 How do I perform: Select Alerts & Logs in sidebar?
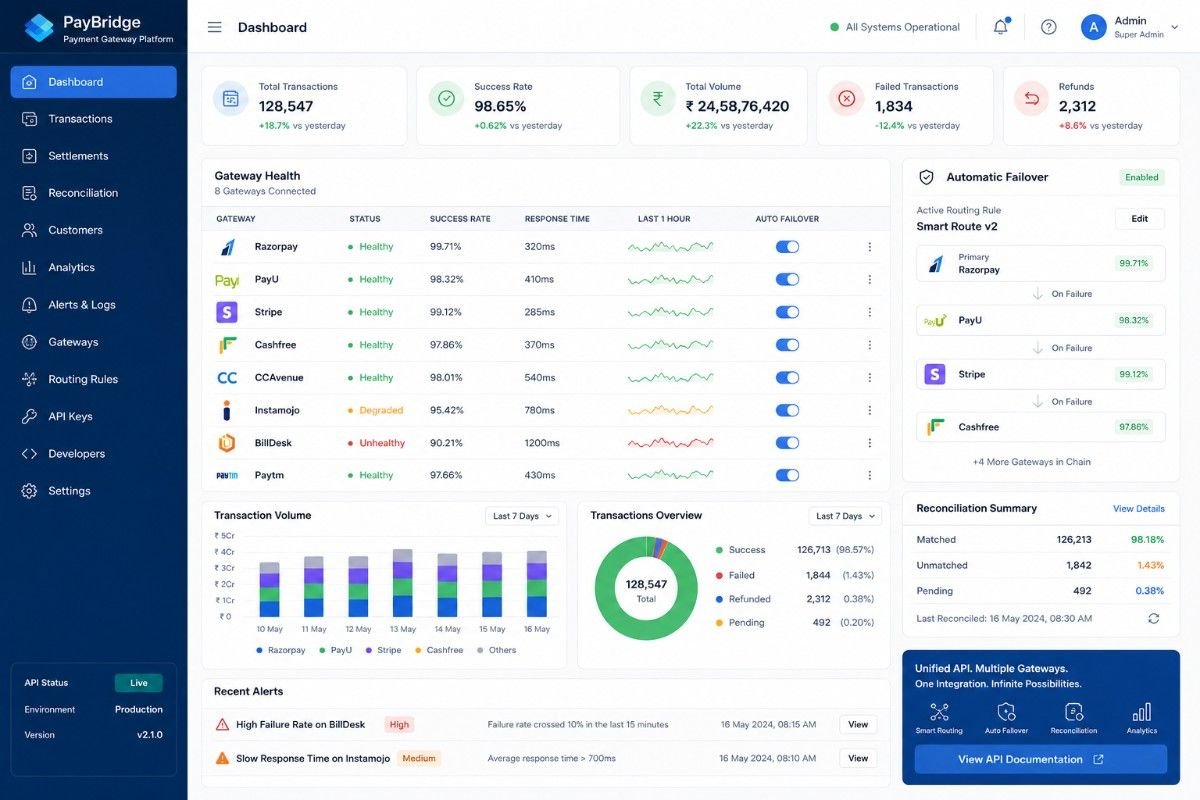[x=93, y=305]
